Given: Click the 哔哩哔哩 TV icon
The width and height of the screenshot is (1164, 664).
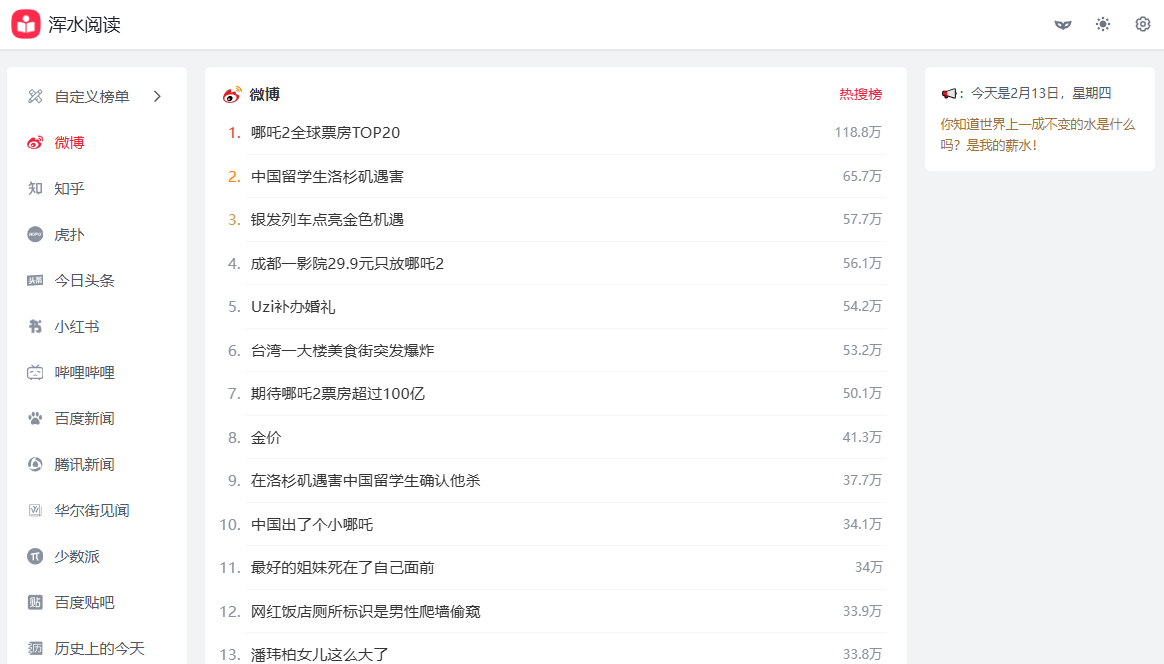Looking at the screenshot, I should 35,373.
